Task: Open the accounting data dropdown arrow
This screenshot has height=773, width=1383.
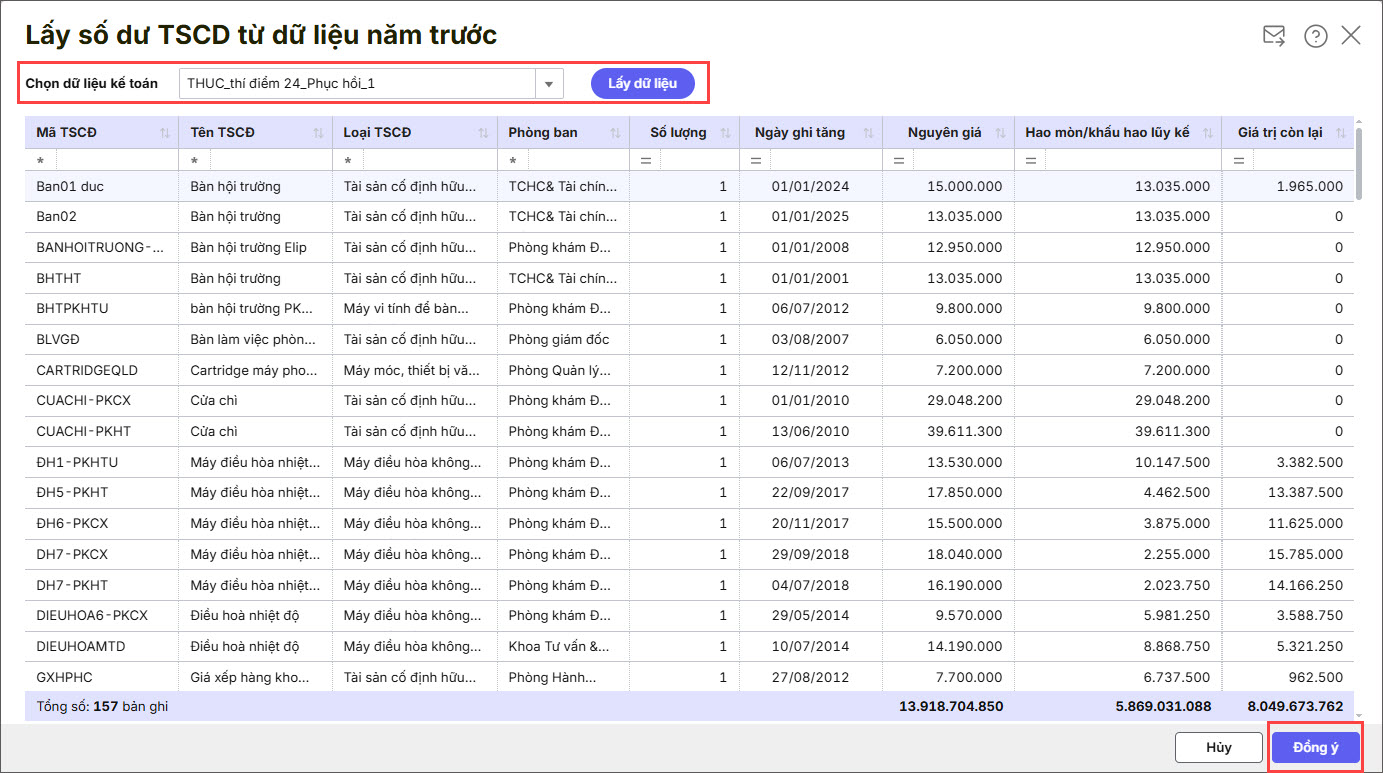Action: point(549,84)
